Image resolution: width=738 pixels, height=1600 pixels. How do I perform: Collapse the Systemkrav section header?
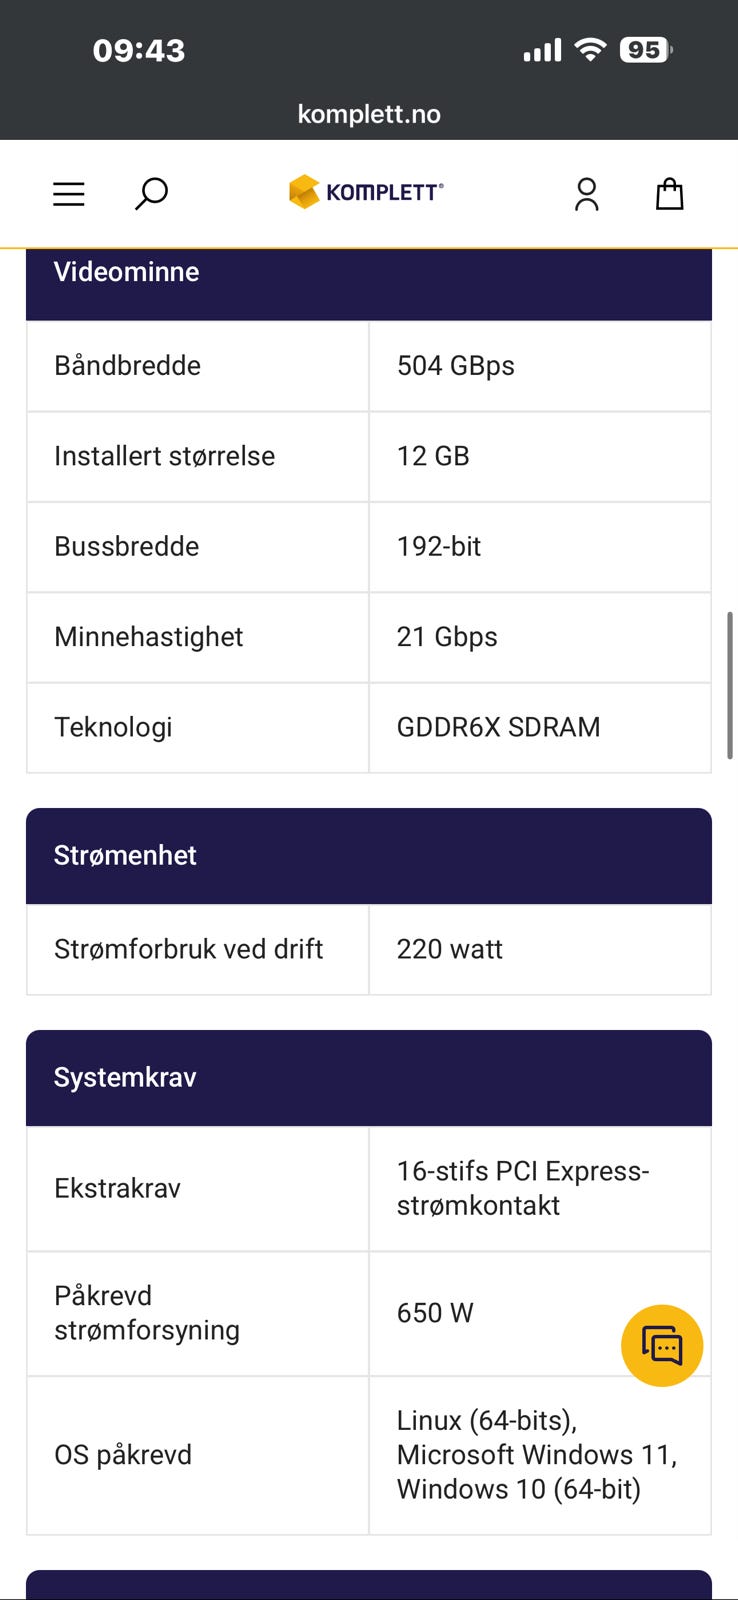point(368,1077)
